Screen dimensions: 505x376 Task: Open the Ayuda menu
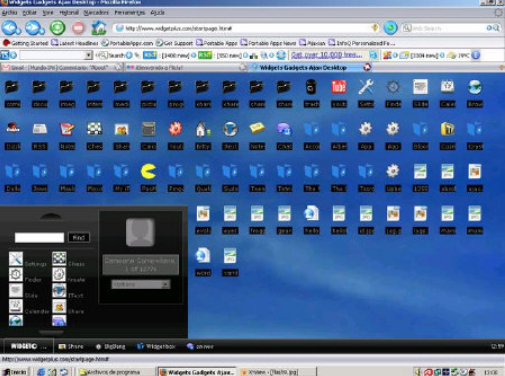coord(157,13)
